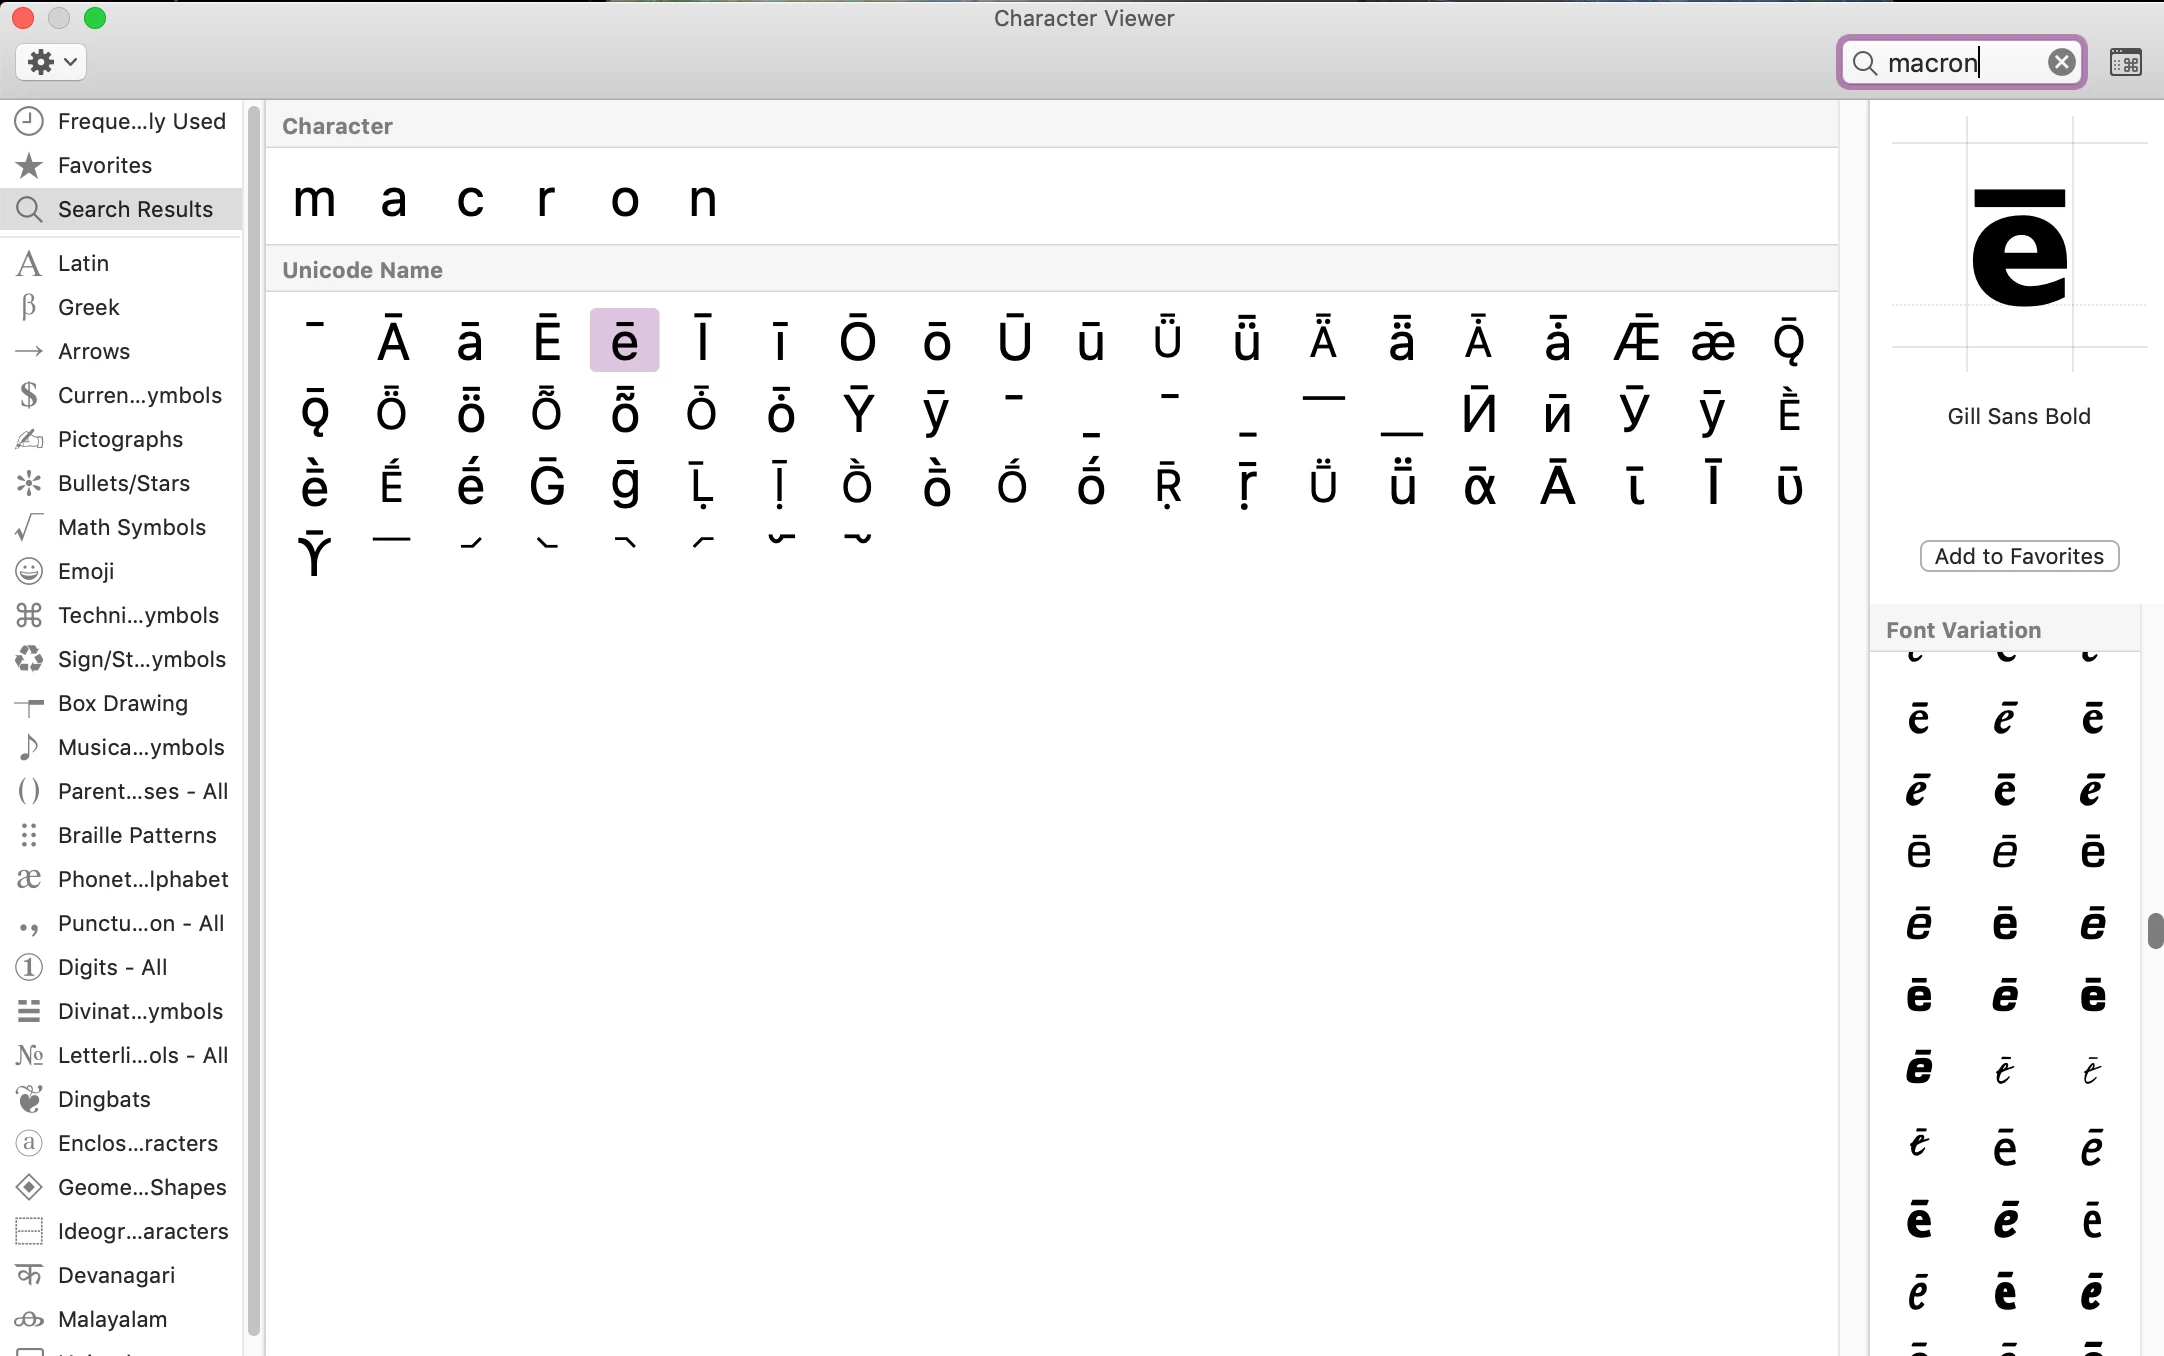Viewport: 2164px width, 1356px height.
Task: Select capital O with macron character
Action: click(x=857, y=341)
